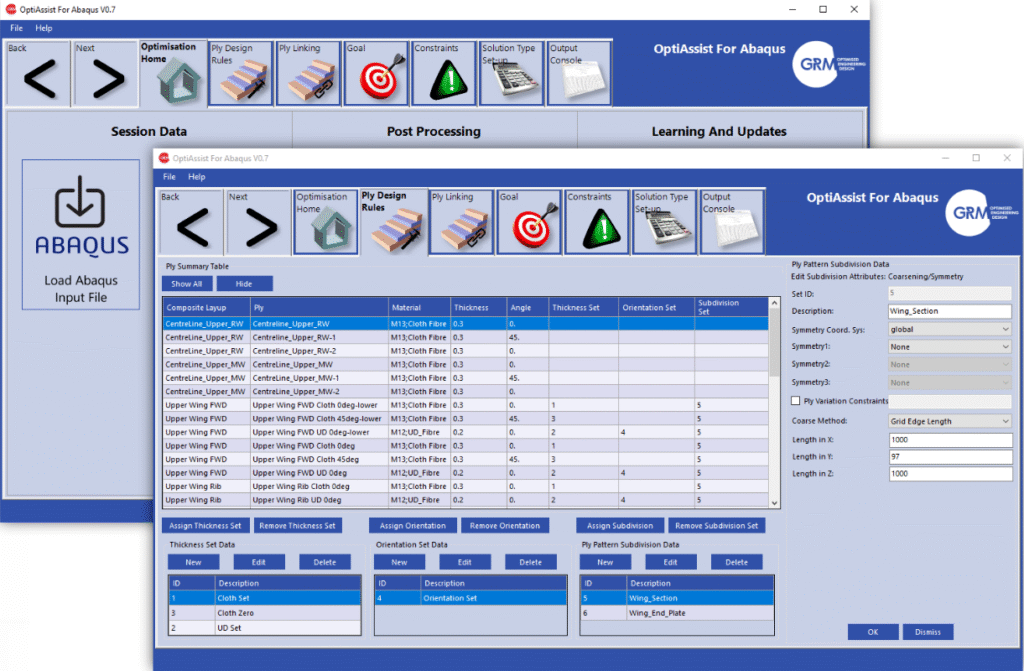Click the ply table vertical scrollbar
The height and width of the screenshot is (671, 1024).
coord(775,403)
